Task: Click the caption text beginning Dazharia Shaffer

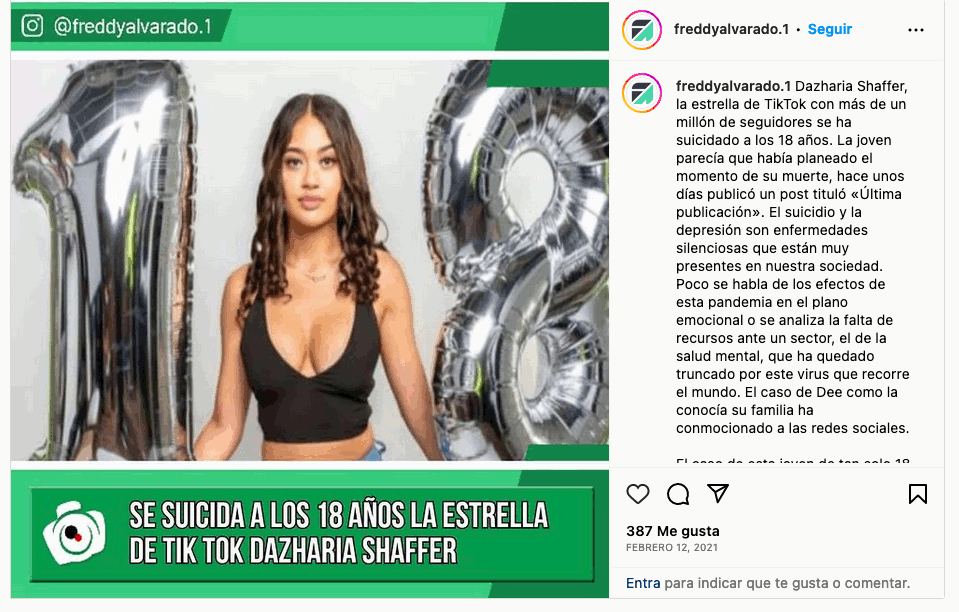Action: [793, 257]
